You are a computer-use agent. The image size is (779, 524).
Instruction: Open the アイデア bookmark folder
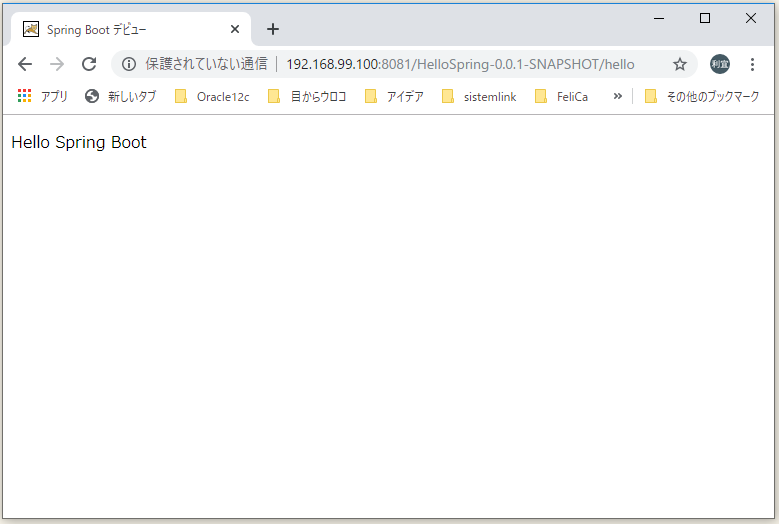coord(394,96)
